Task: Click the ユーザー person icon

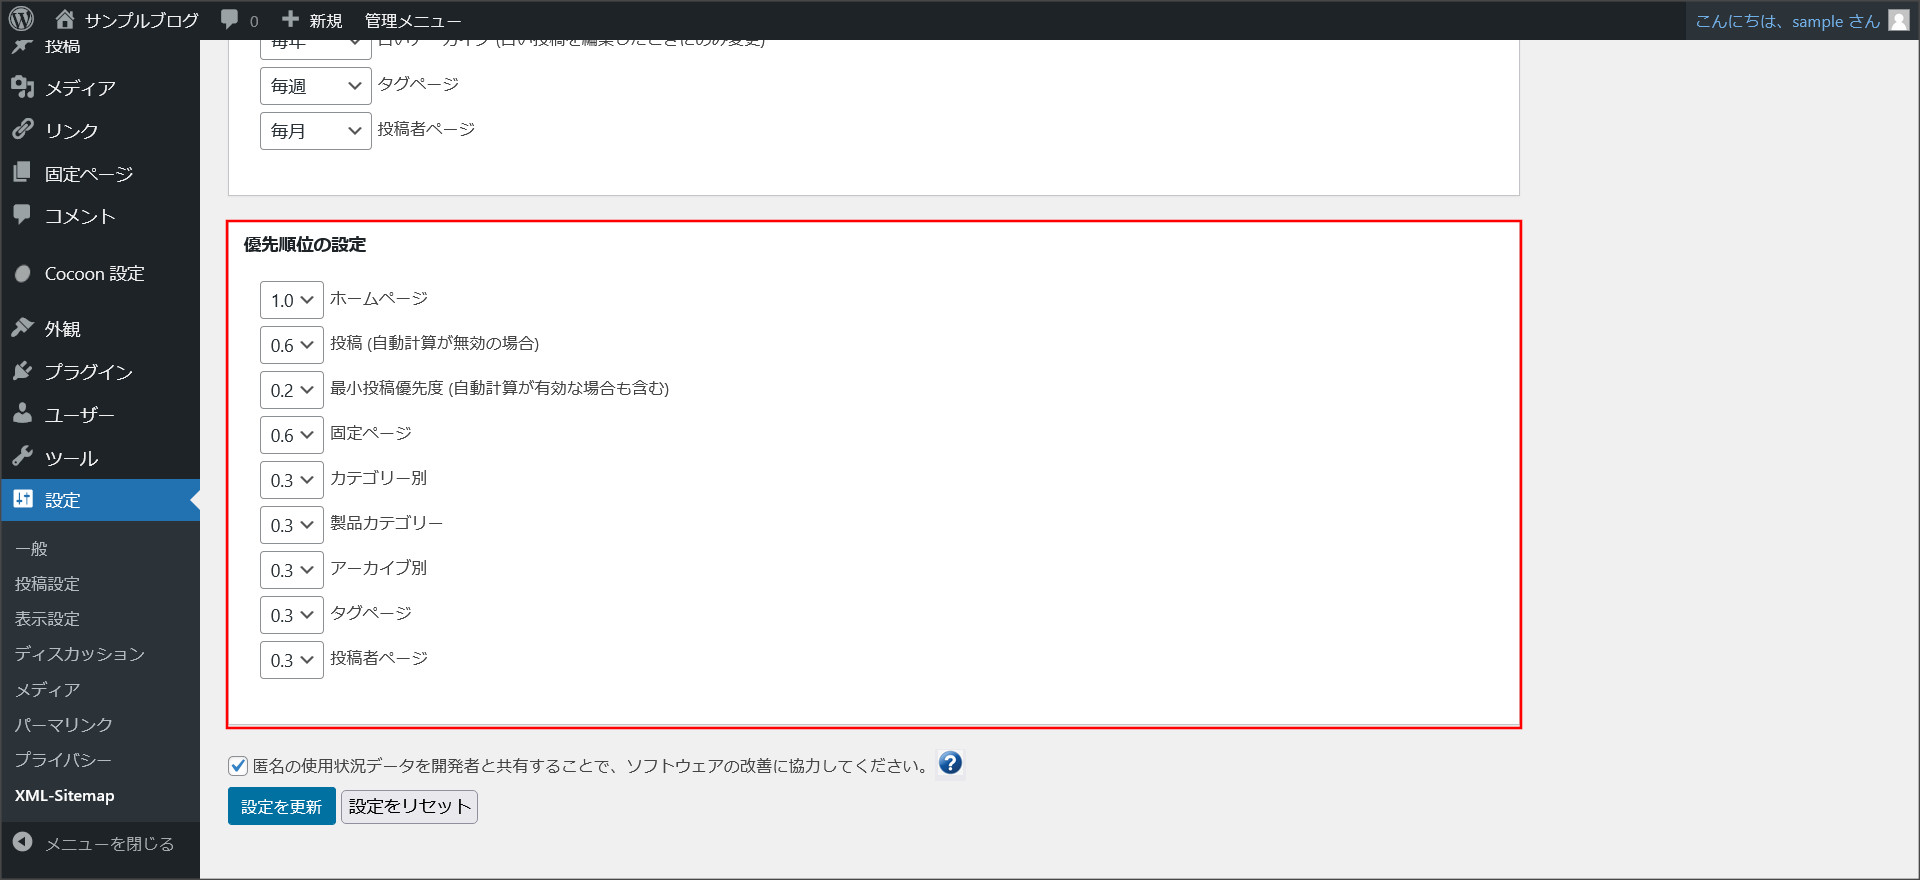Action: [x=23, y=414]
